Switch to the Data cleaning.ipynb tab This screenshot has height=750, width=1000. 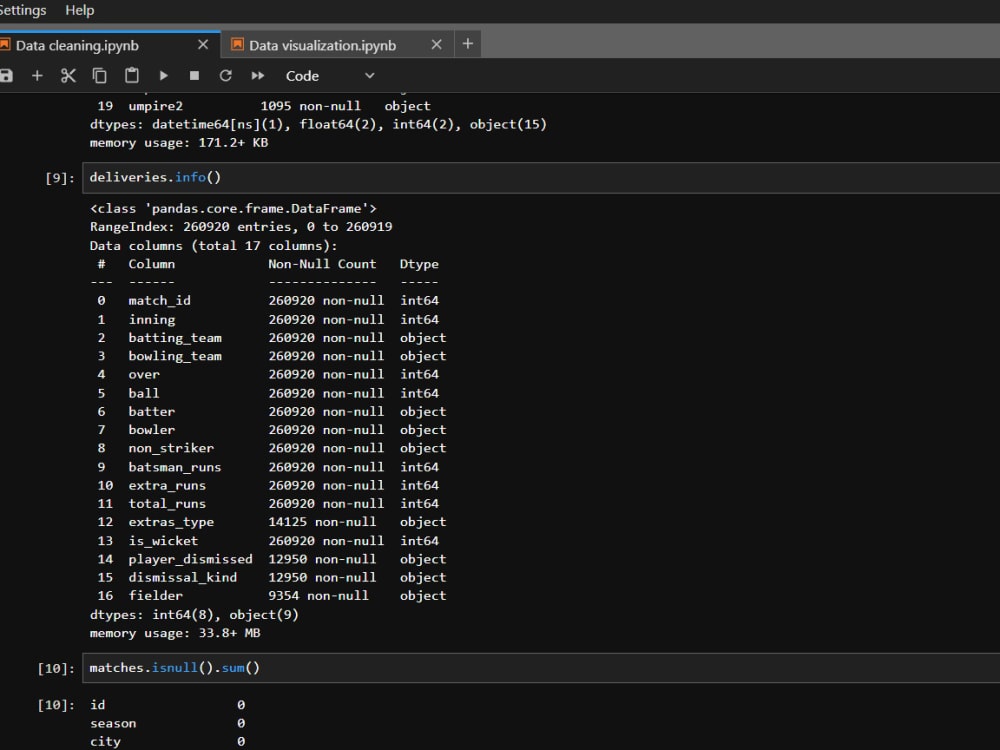click(77, 45)
